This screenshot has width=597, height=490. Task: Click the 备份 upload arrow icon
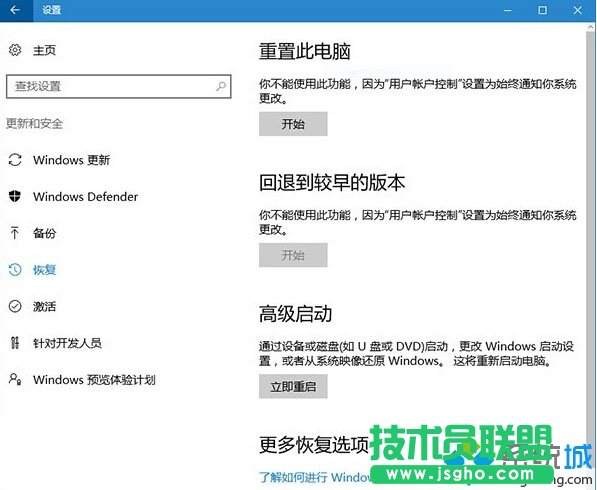pos(14,233)
